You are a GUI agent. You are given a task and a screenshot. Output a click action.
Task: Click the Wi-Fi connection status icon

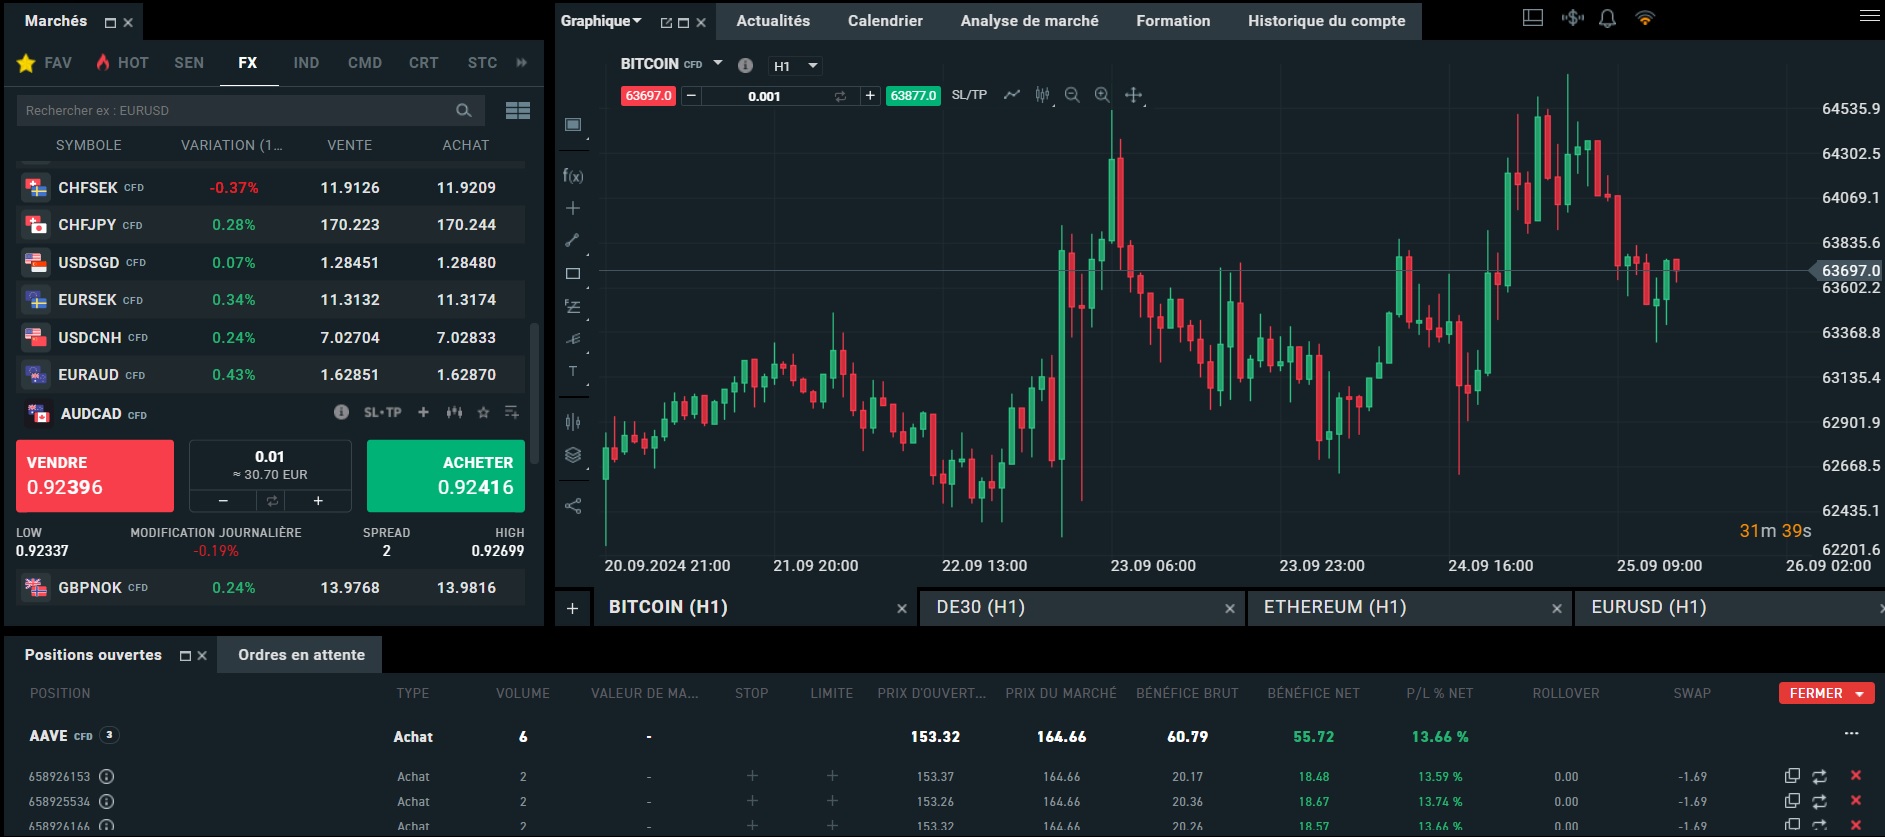coord(1645,18)
